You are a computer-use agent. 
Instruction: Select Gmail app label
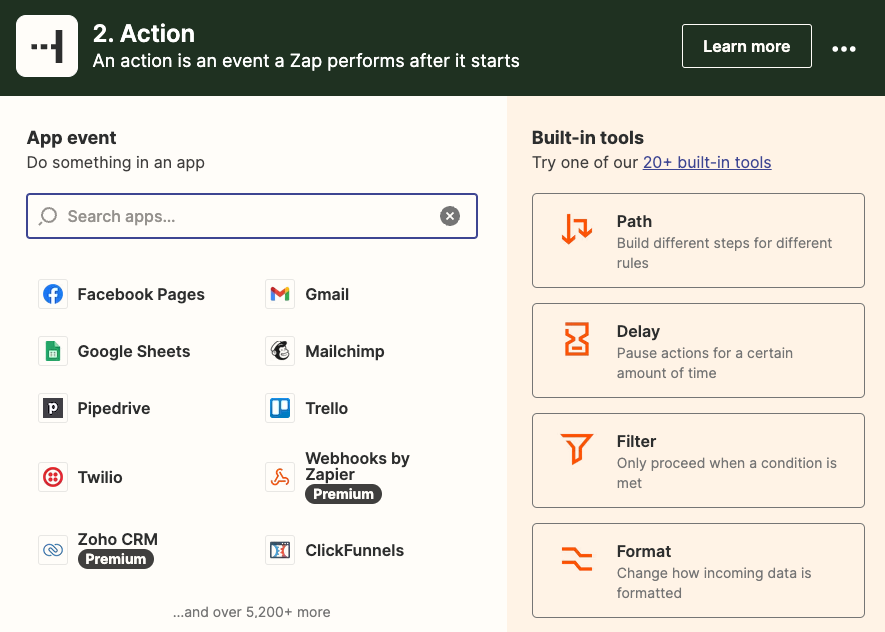click(327, 295)
